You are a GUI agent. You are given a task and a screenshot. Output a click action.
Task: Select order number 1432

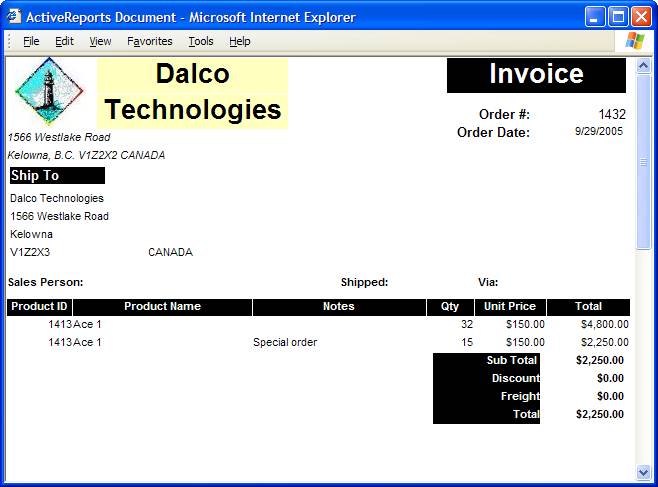612,114
